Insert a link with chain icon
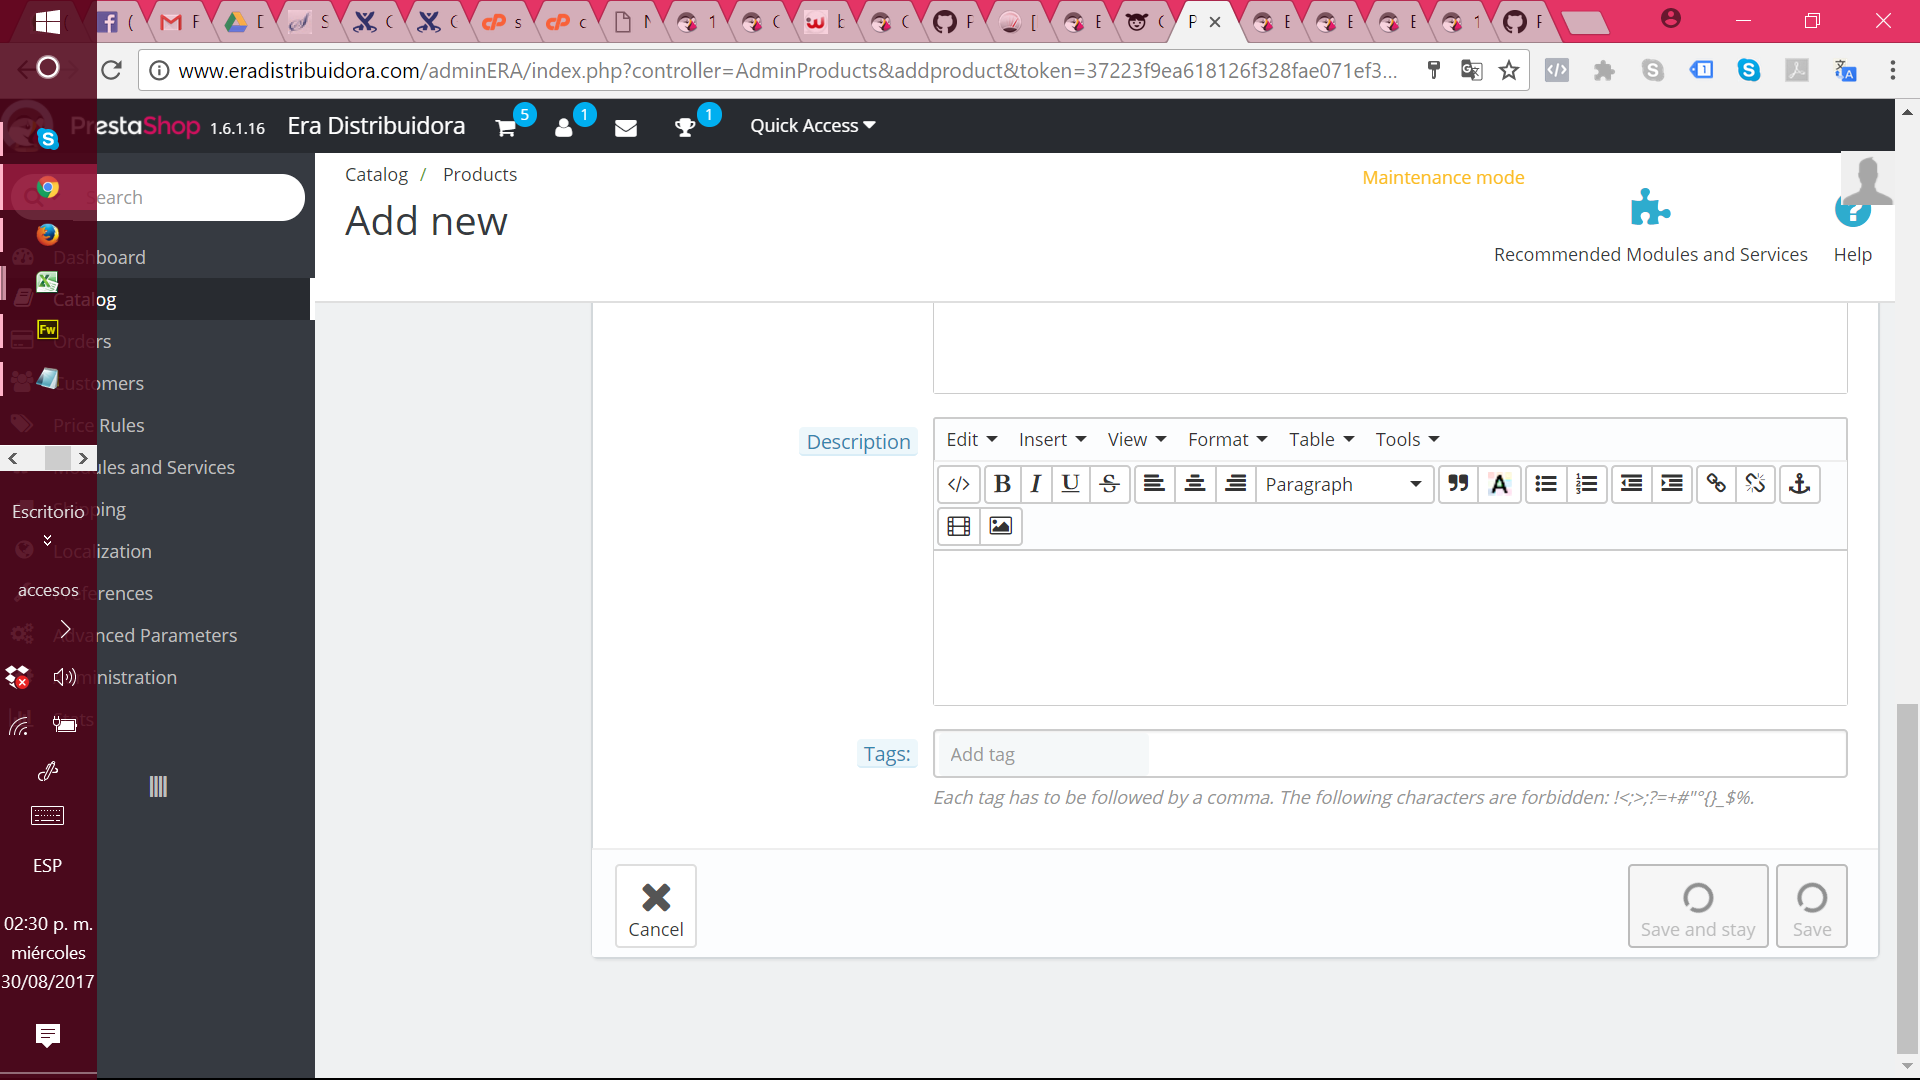This screenshot has height=1080, width=1920. 1716,484
